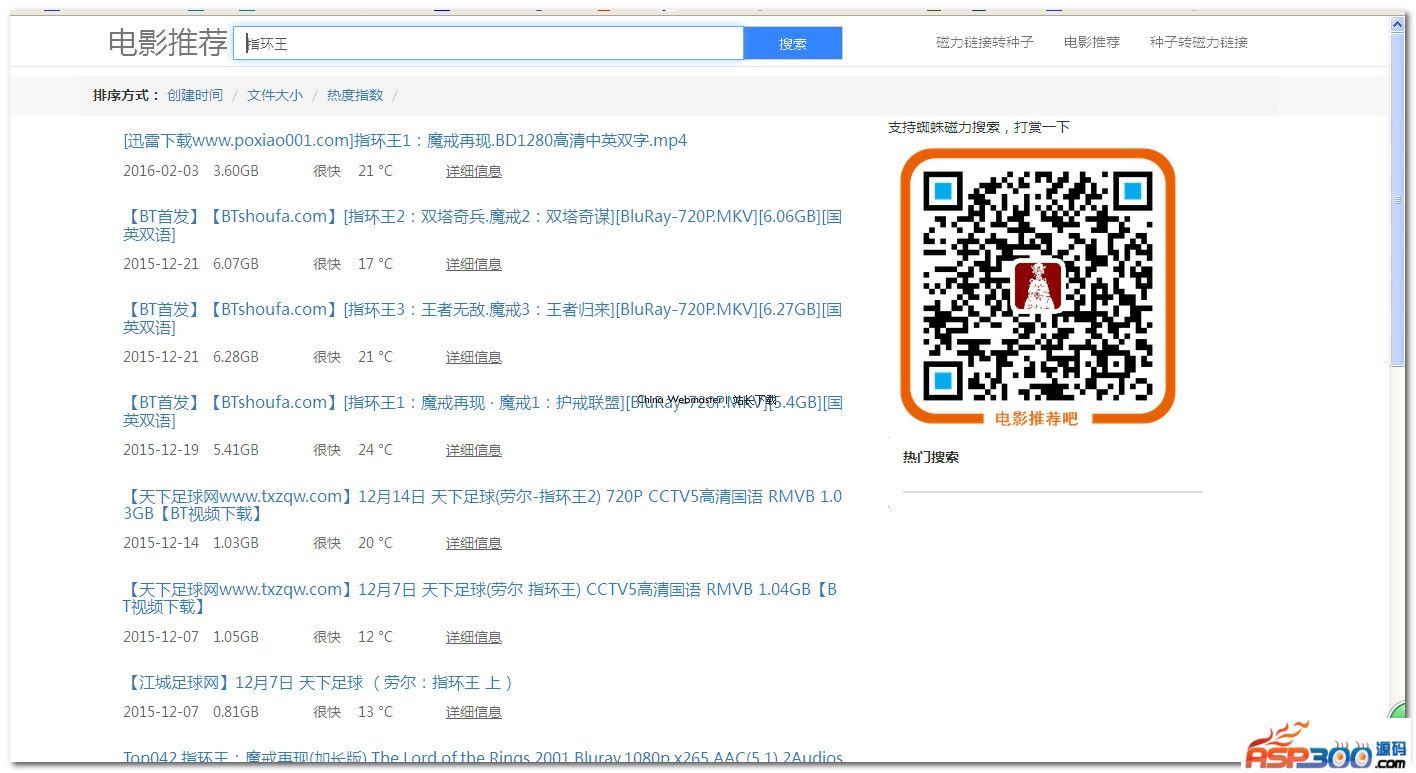This screenshot has height=773, width=1416.
Task: Click the scrollbar up arrow button
Action: (x=1398, y=24)
